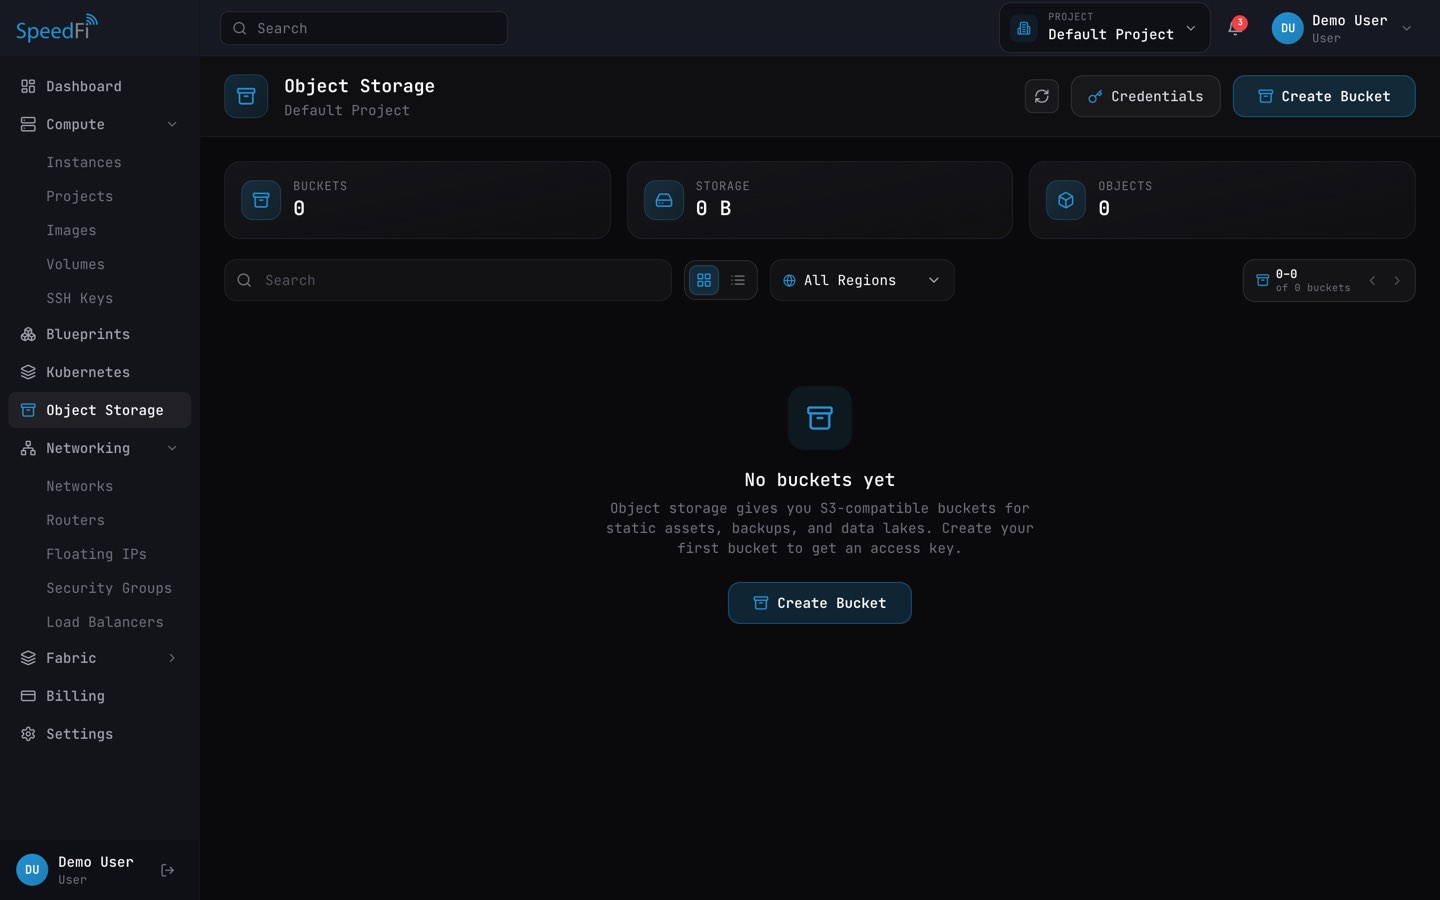Viewport: 1440px width, 900px height.
Task: Open the notifications bell
Action: point(1235,28)
